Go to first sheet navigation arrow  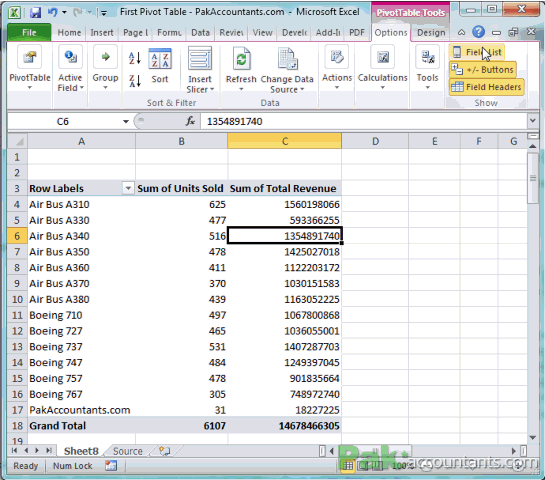pos(14,451)
